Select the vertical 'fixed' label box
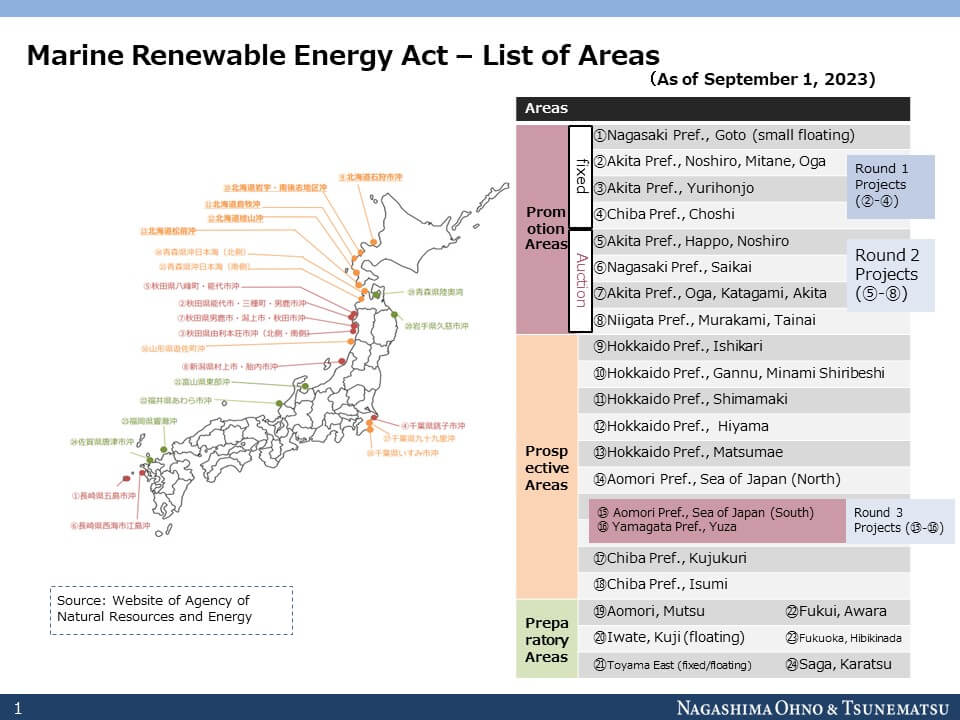The image size is (960, 720). [x=580, y=176]
